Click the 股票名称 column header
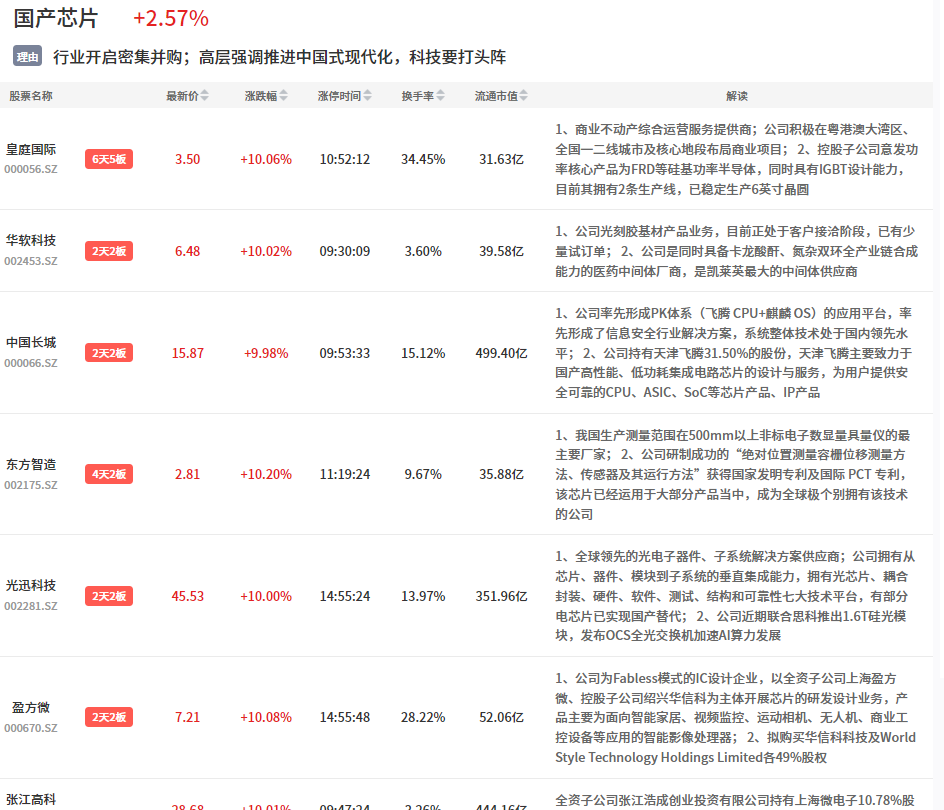This screenshot has height=810, width=944. [x=31, y=96]
